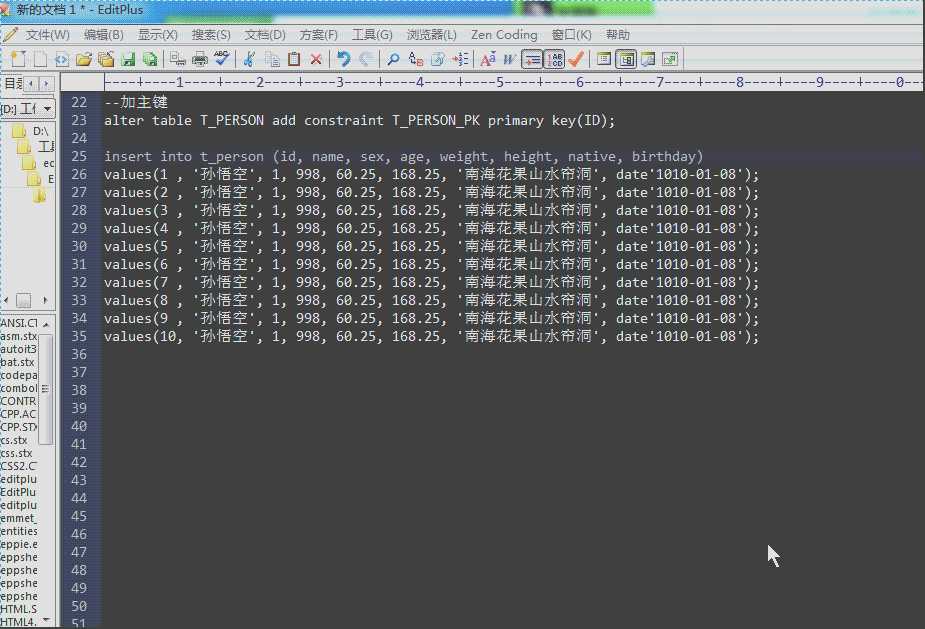
Task: Open the 窗口(K) menu
Action: tap(572, 35)
